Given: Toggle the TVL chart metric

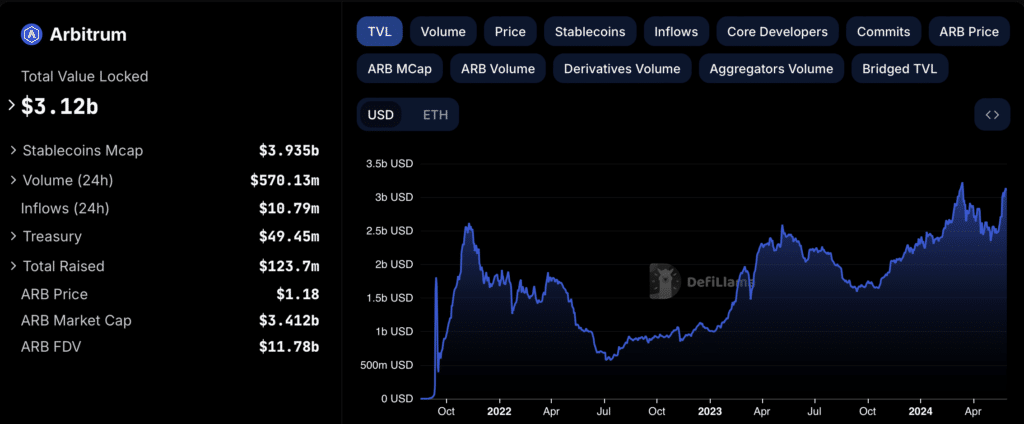Looking at the screenshot, I should [379, 31].
